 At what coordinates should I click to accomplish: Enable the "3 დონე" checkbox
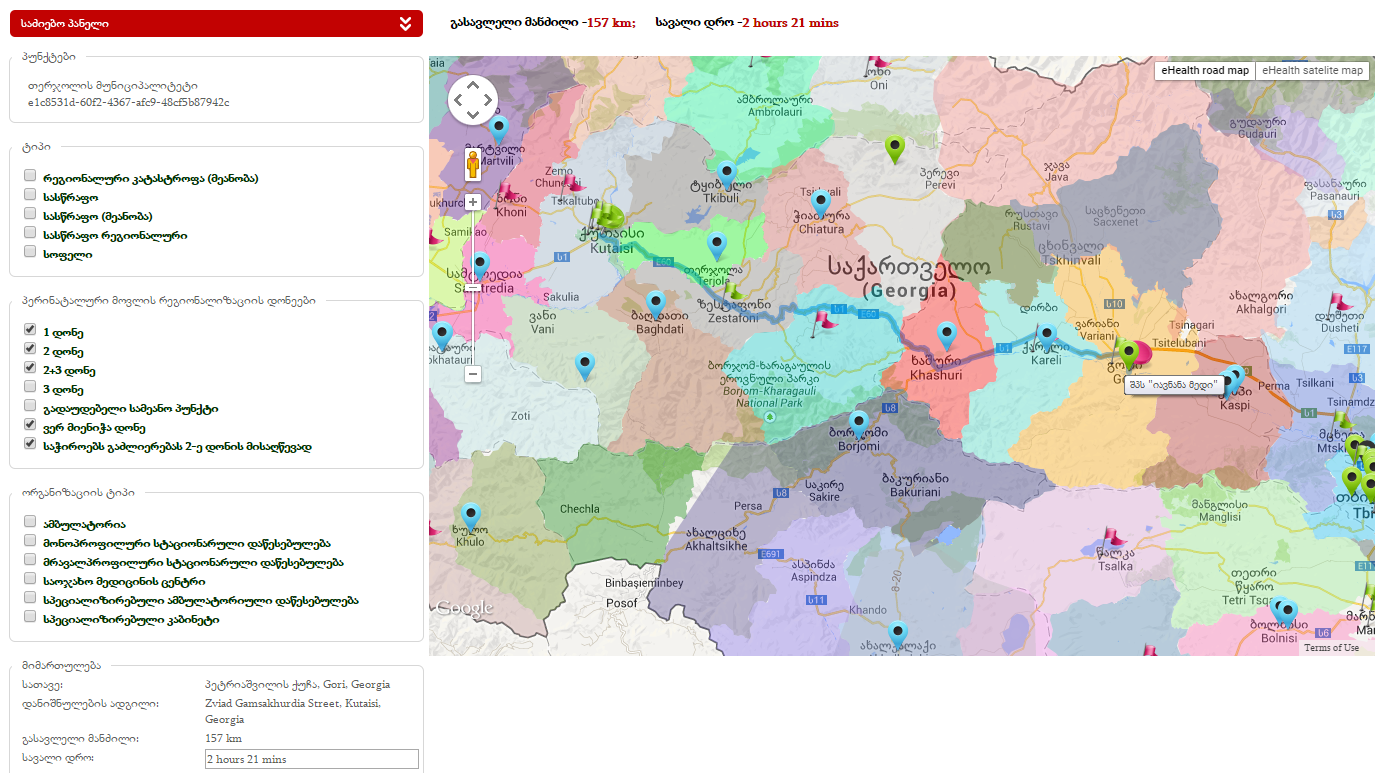point(30,388)
